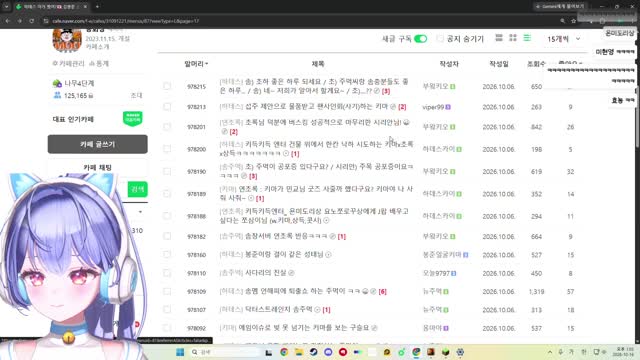
Task: Click the member count people icon
Action: pyautogui.click(x=57, y=95)
